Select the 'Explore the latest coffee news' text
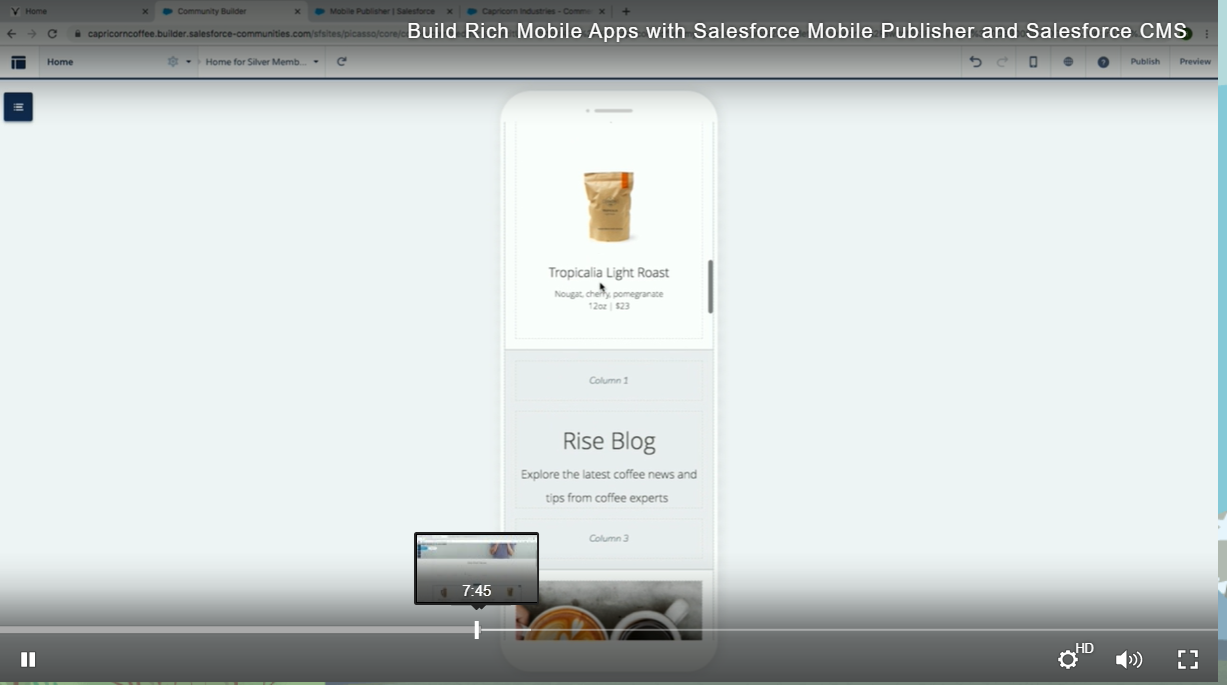This screenshot has width=1227, height=685. pos(609,486)
